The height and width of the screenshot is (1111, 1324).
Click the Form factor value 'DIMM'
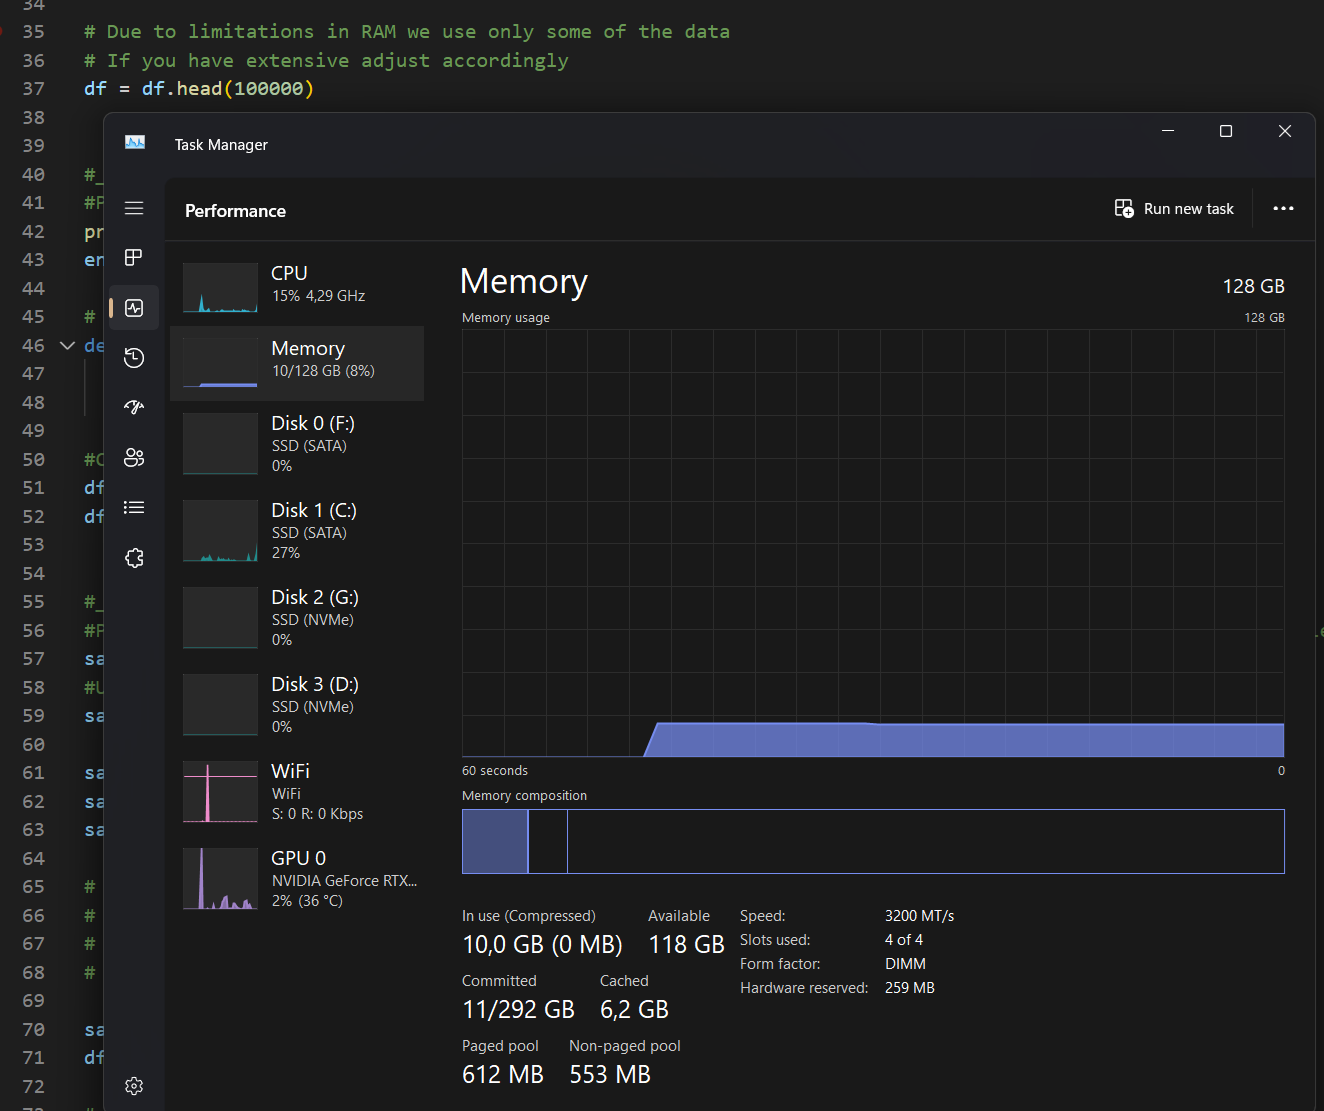(x=905, y=964)
